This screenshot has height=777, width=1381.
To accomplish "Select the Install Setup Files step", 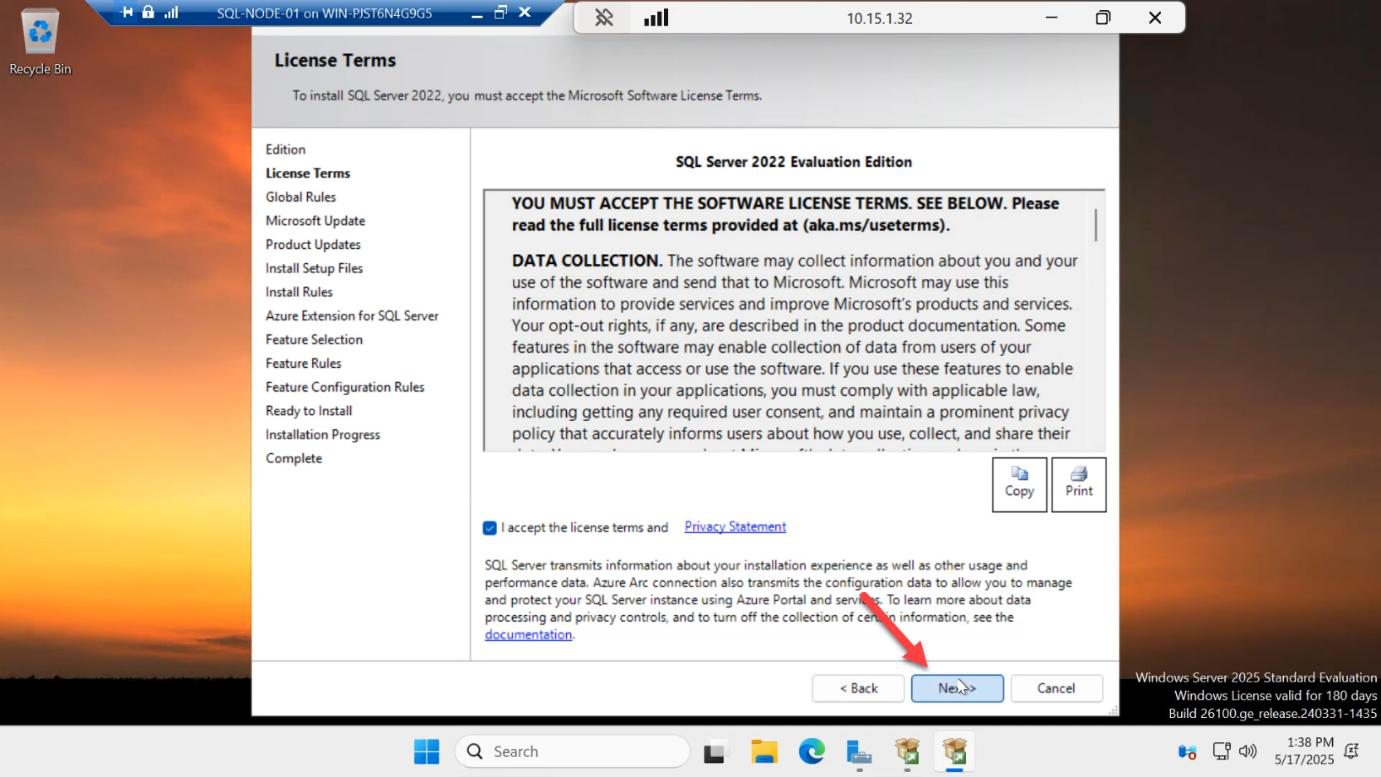I will point(314,268).
